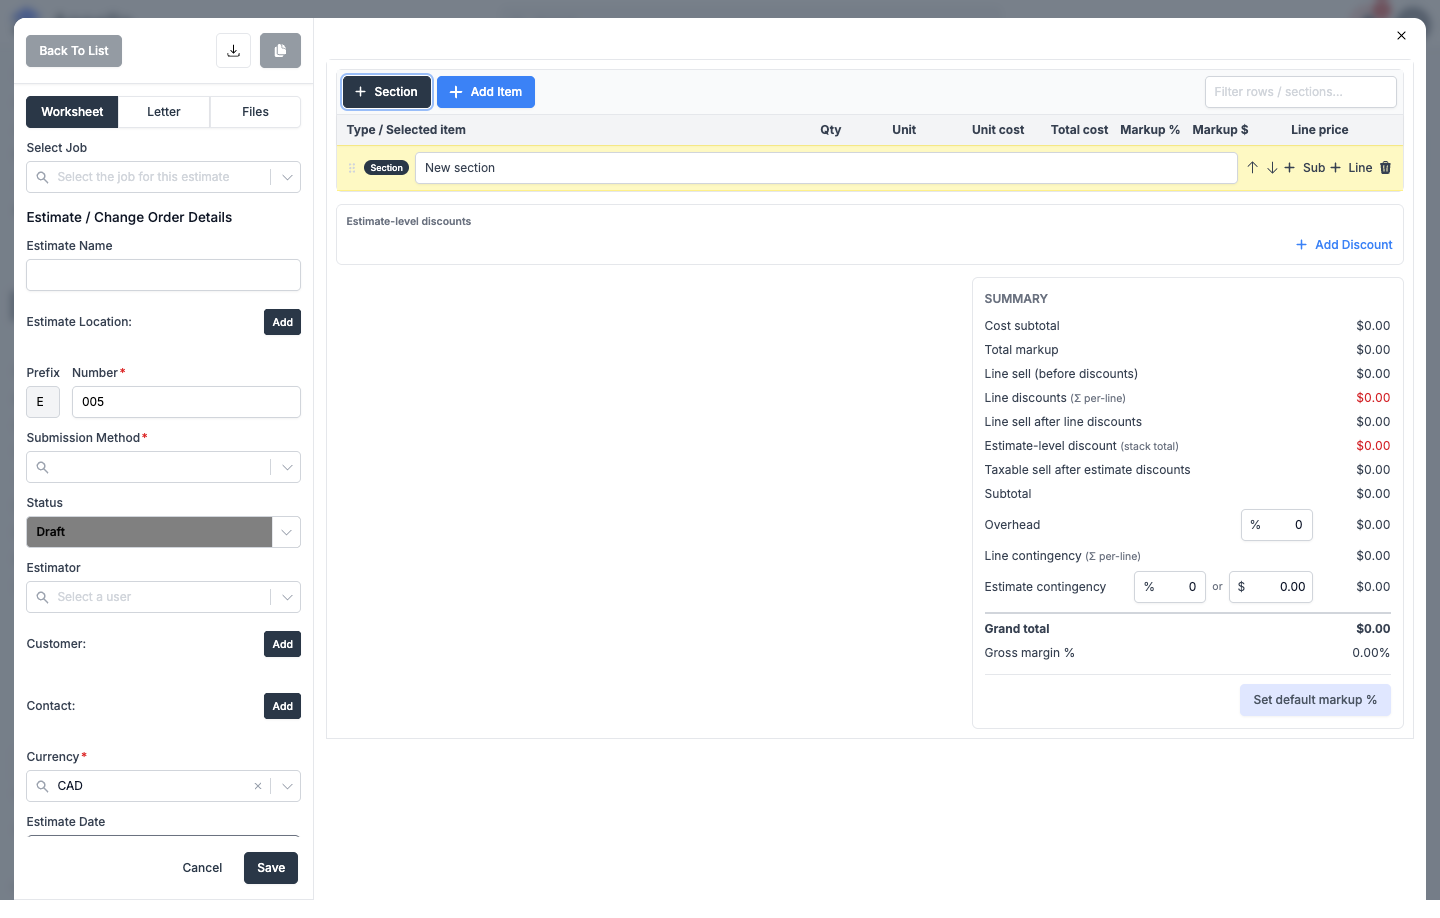Grab the drag handle of New section row
The image size is (1440, 918).
352,168
